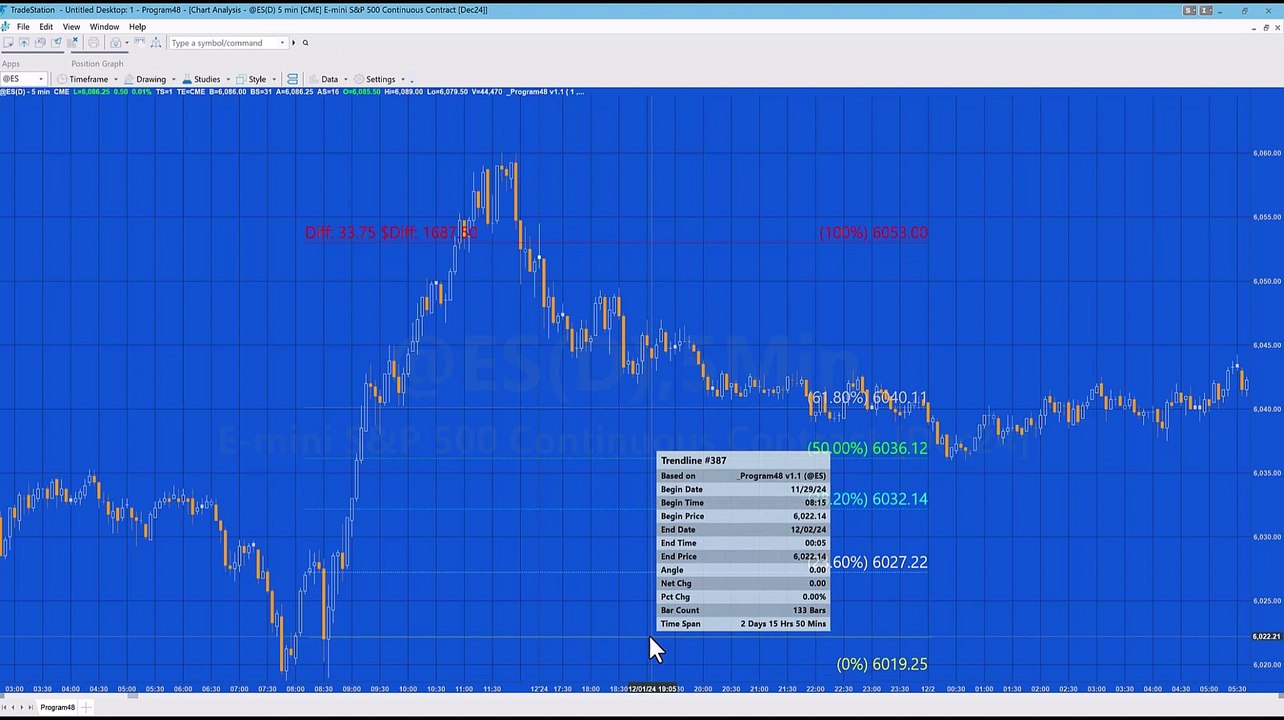Click the @ES(D) - 5 min status text
This screenshot has width=1284, height=720.
point(24,92)
